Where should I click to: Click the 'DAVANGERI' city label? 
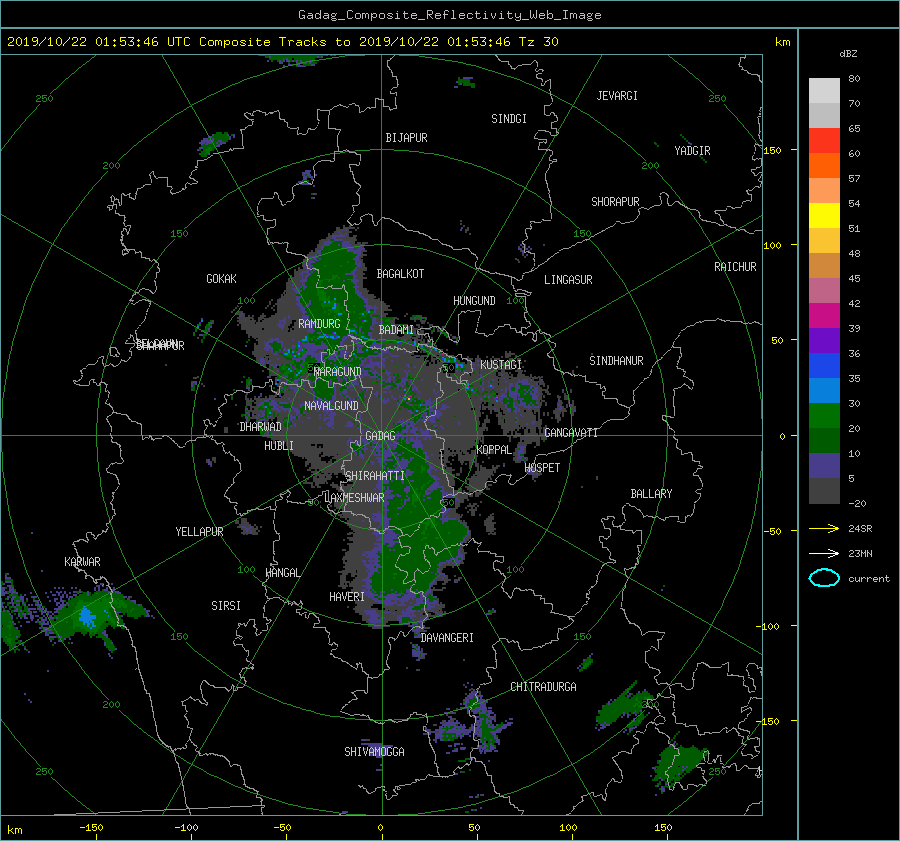pyautogui.click(x=447, y=638)
